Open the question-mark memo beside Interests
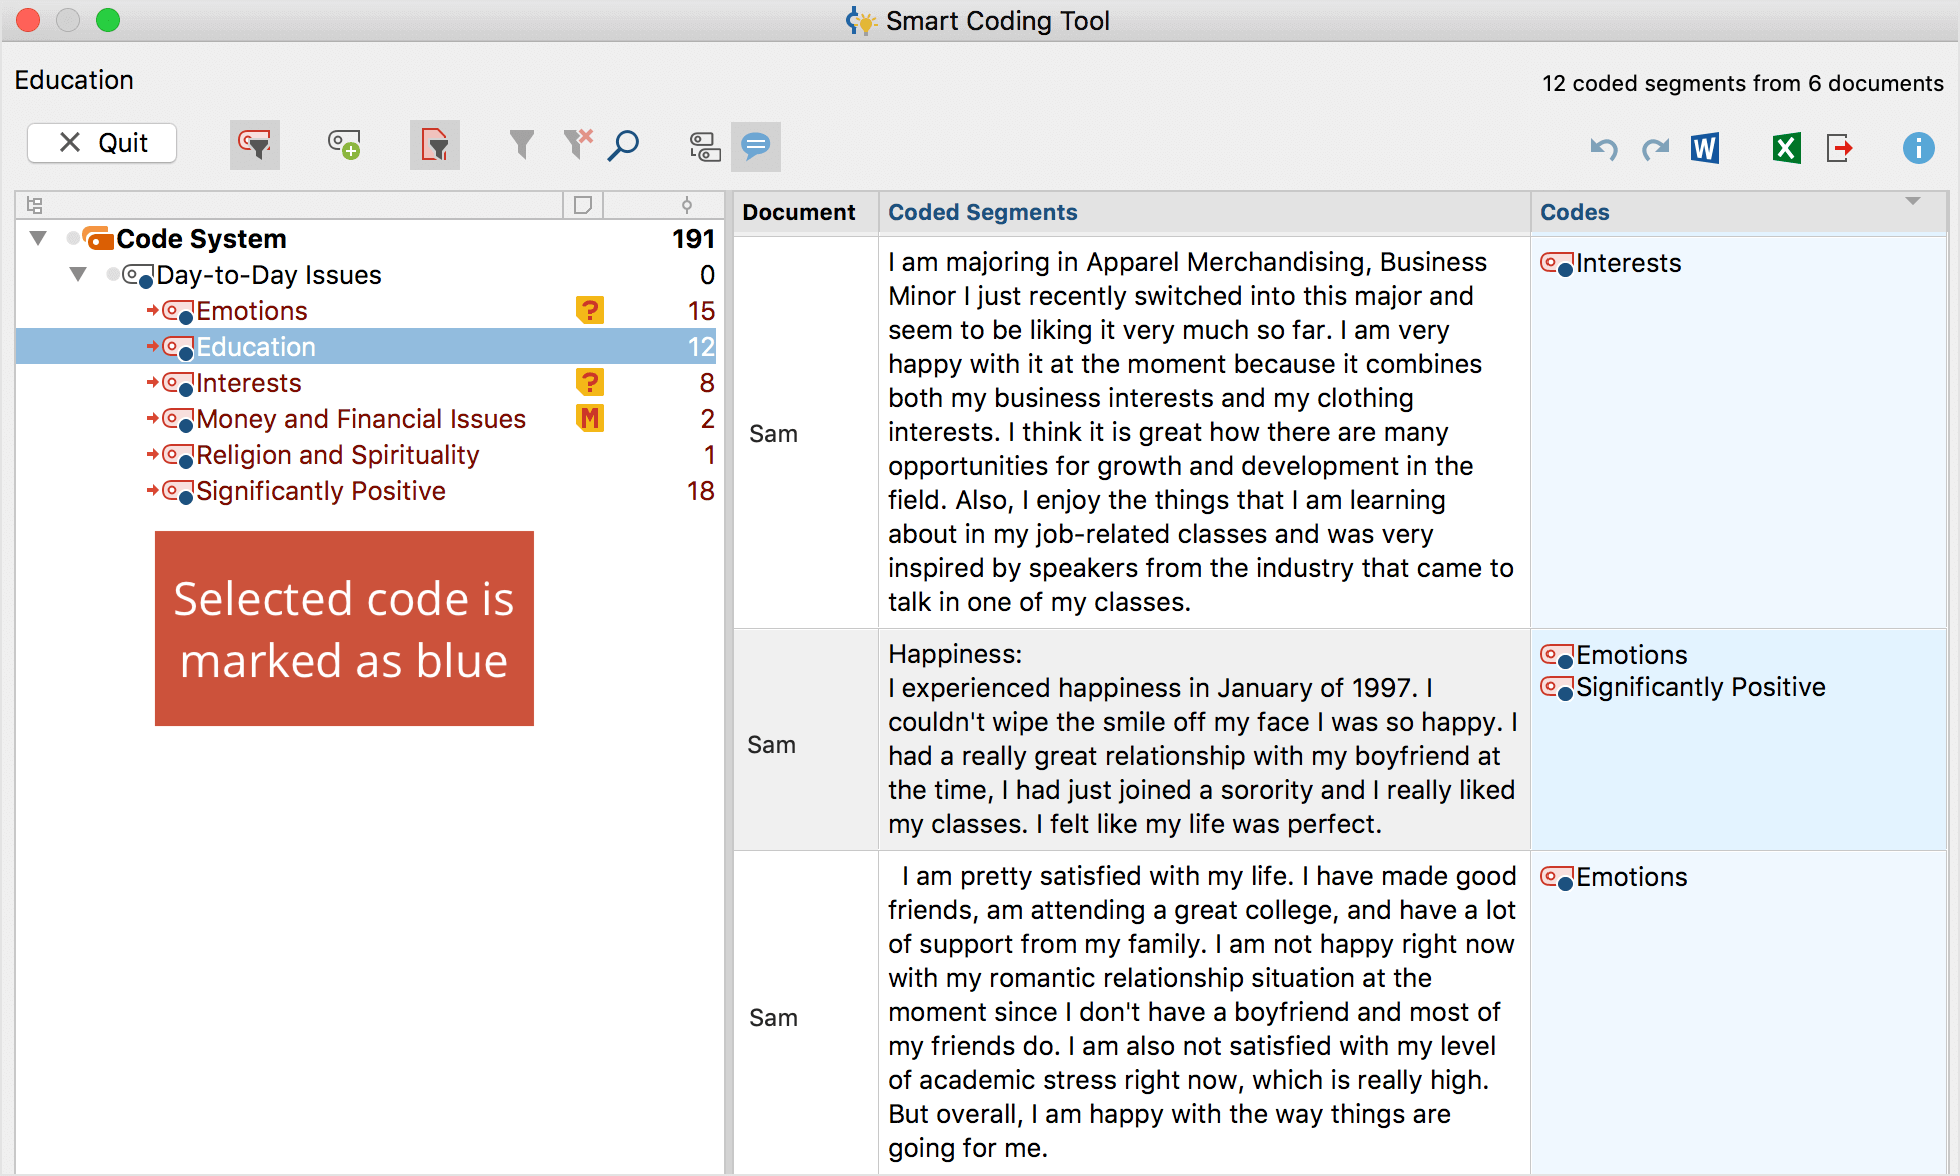 tap(590, 382)
